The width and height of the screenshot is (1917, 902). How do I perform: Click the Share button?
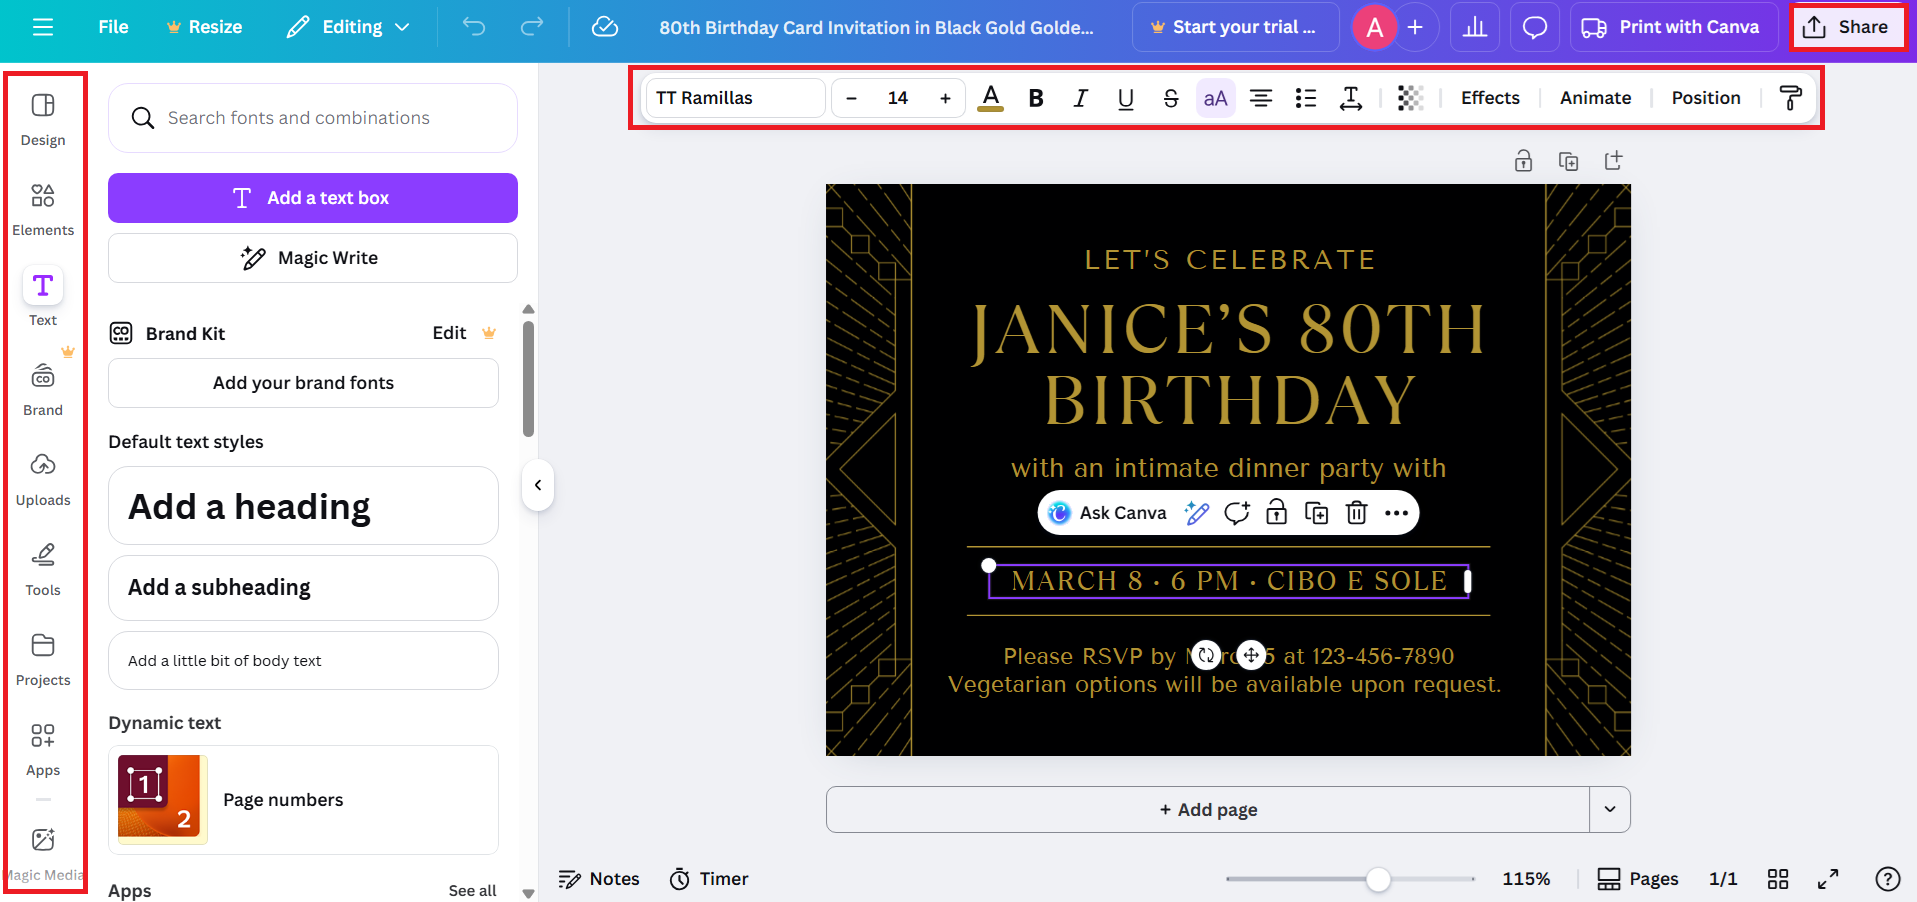pos(1848,27)
